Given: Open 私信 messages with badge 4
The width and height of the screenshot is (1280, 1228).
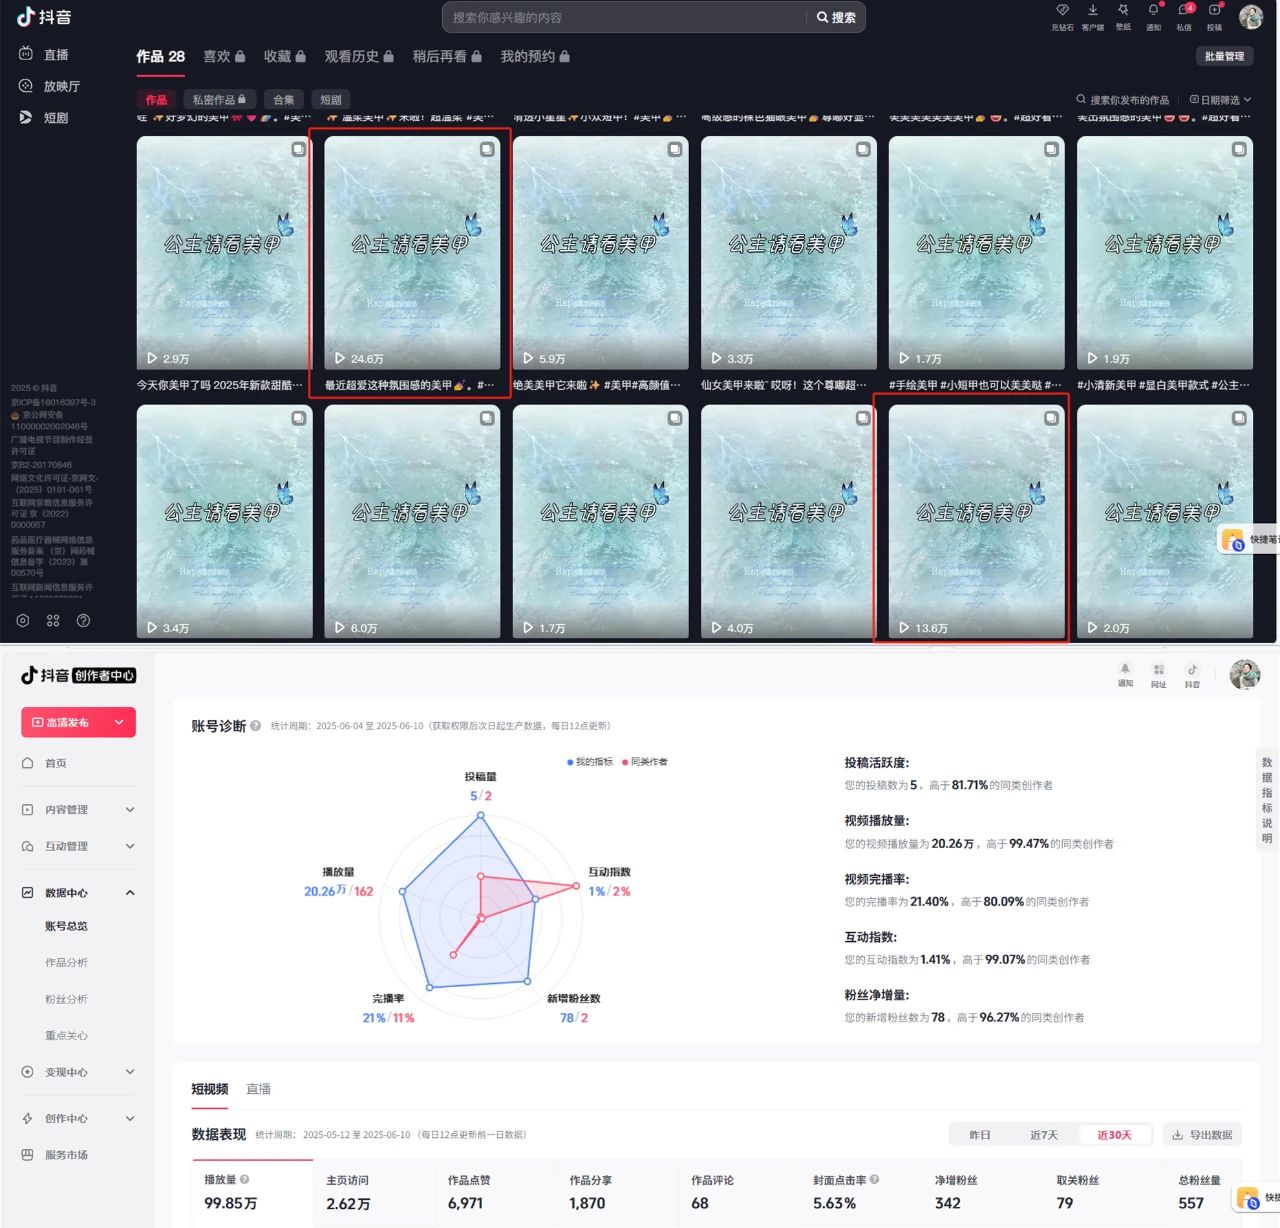Looking at the screenshot, I should (x=1184, y=11).
